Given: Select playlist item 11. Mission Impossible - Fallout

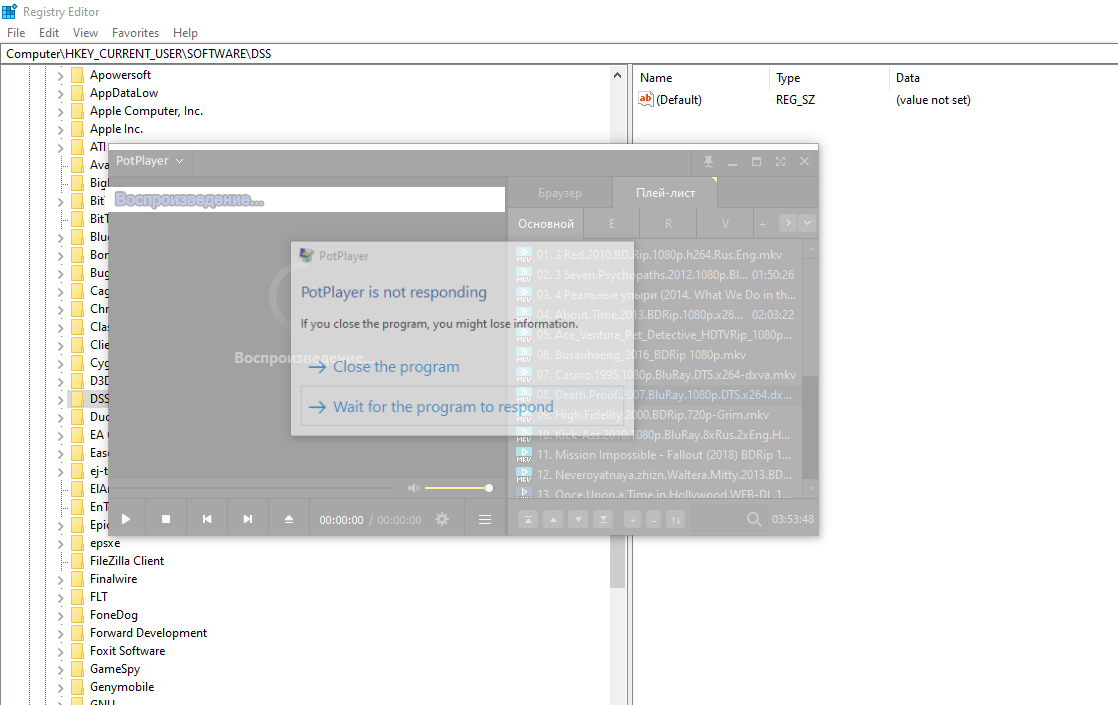Looking at the screenshot, I should tap(656, 454).
